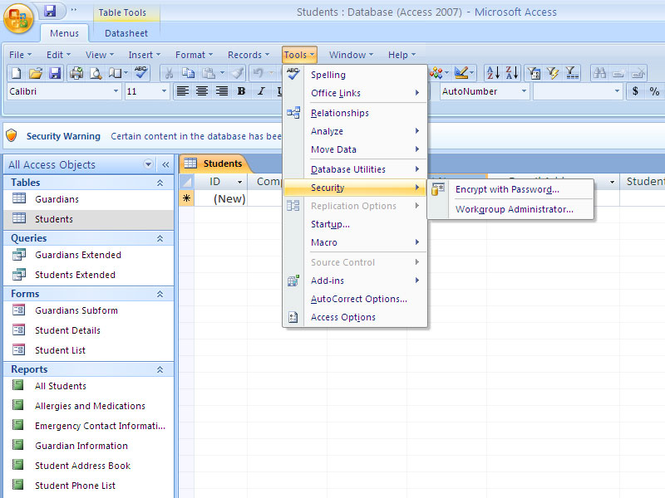Switch to the Datasheet ribbon tab
Viewport: 665px width, 498px height.
(126, 33)
